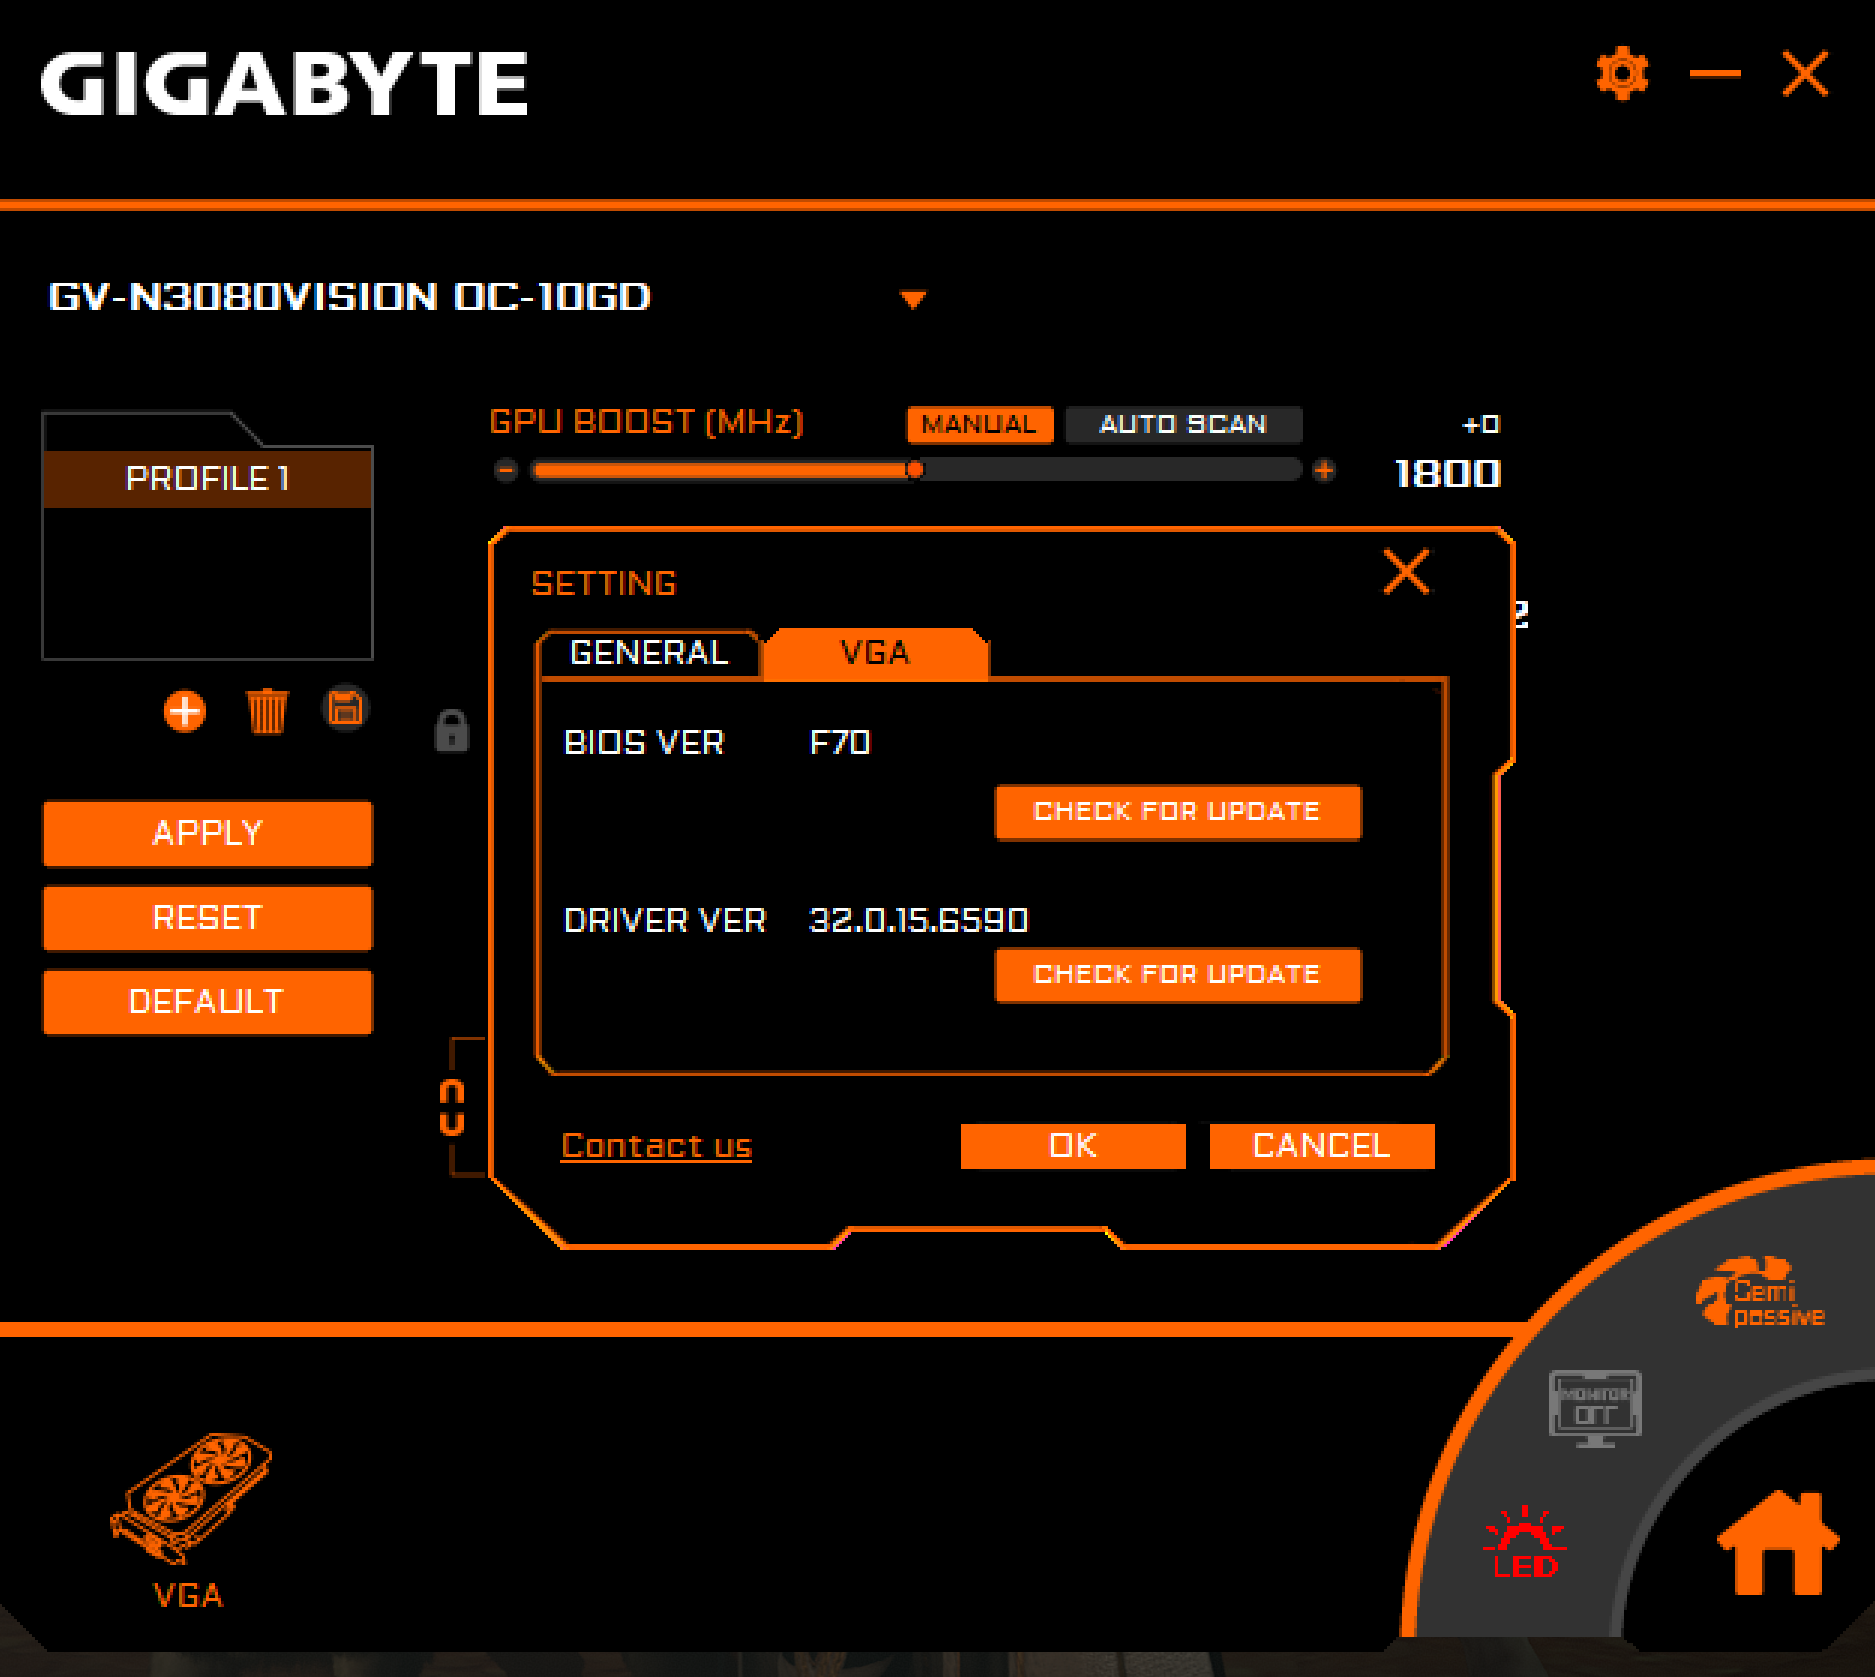1875x1677 pixels.
Task: Add a new profile with plus icon
Action: (x=185, y=712)
